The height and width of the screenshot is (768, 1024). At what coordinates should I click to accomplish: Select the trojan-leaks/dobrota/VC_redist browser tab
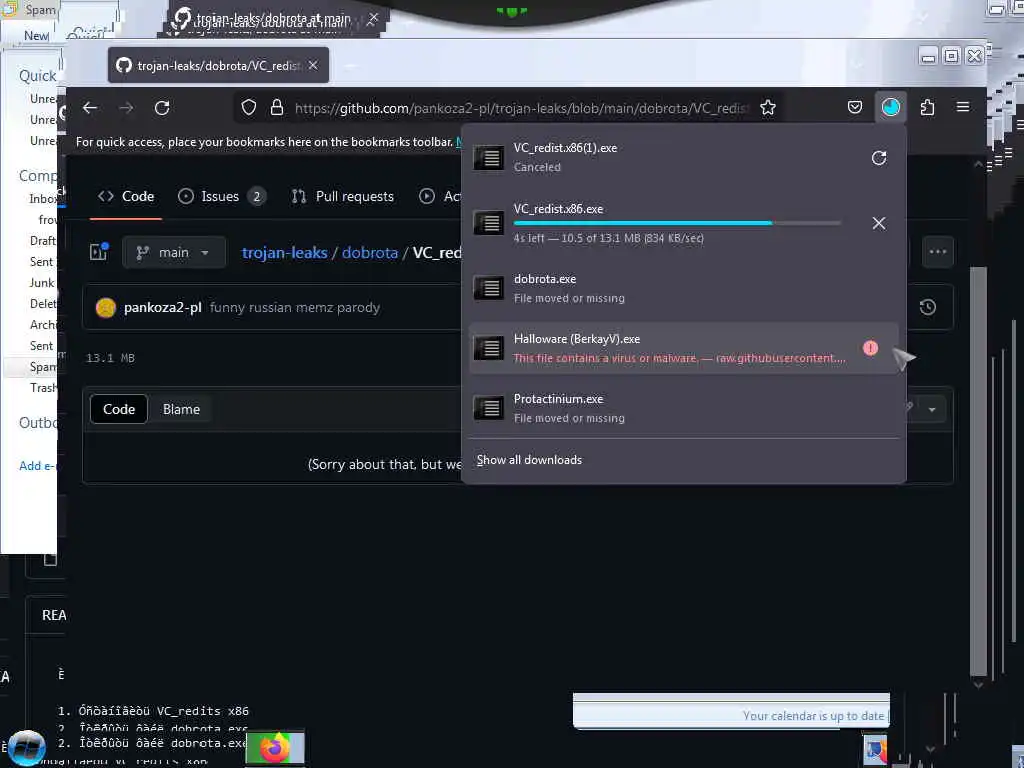(x=218, y=65)
